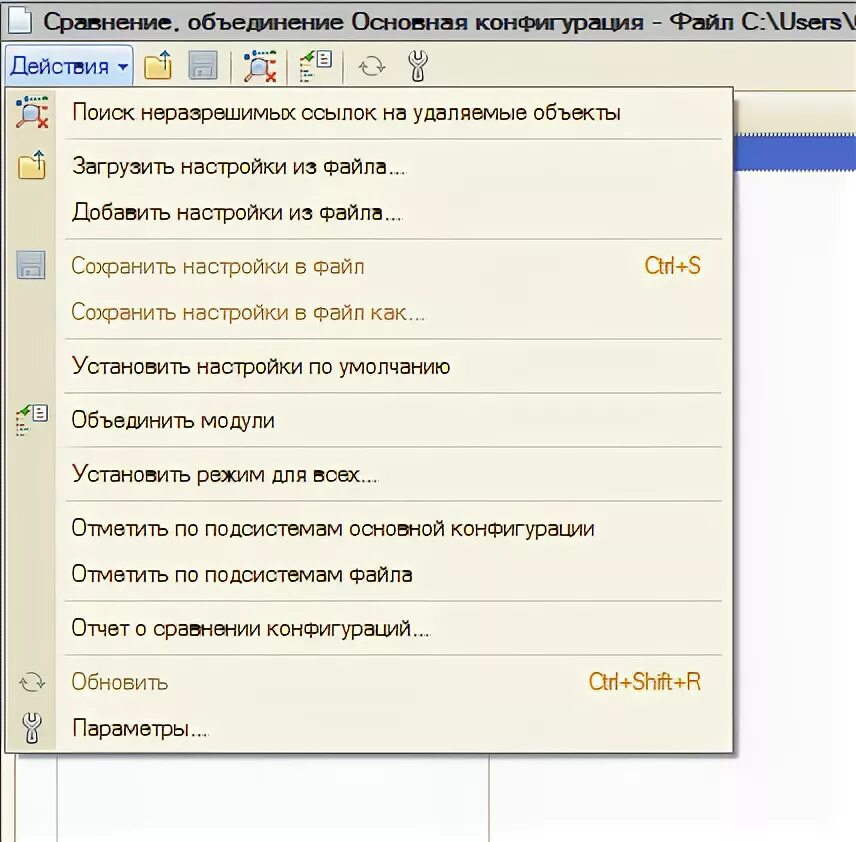Open Параметры menu item
Screen dimensions: 856x842
coord(369,728)
